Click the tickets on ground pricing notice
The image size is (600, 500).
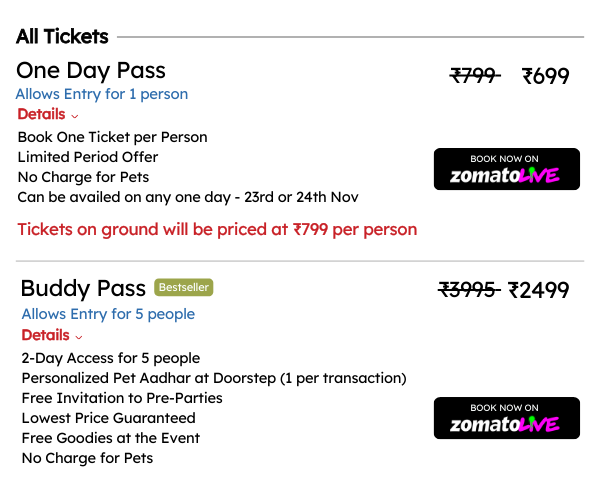click(x=217, y=230)
